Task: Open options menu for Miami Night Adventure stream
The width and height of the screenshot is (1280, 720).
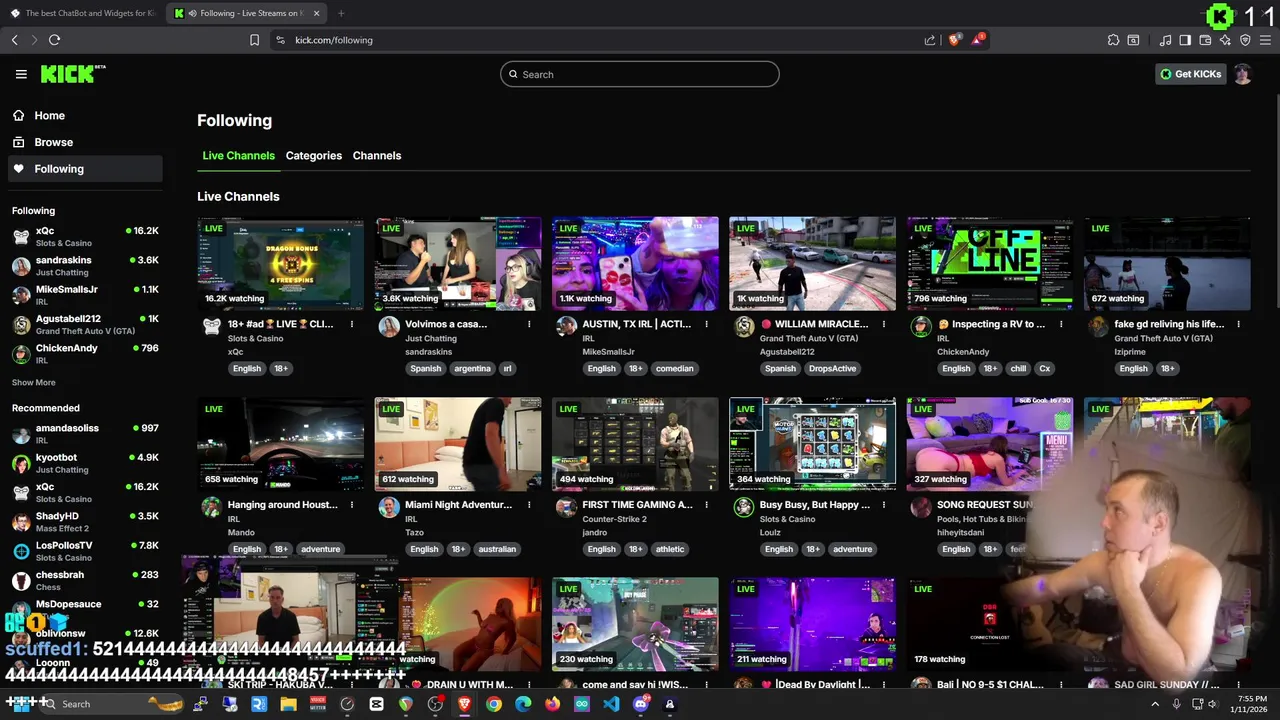Action: (x=529, y=505)
